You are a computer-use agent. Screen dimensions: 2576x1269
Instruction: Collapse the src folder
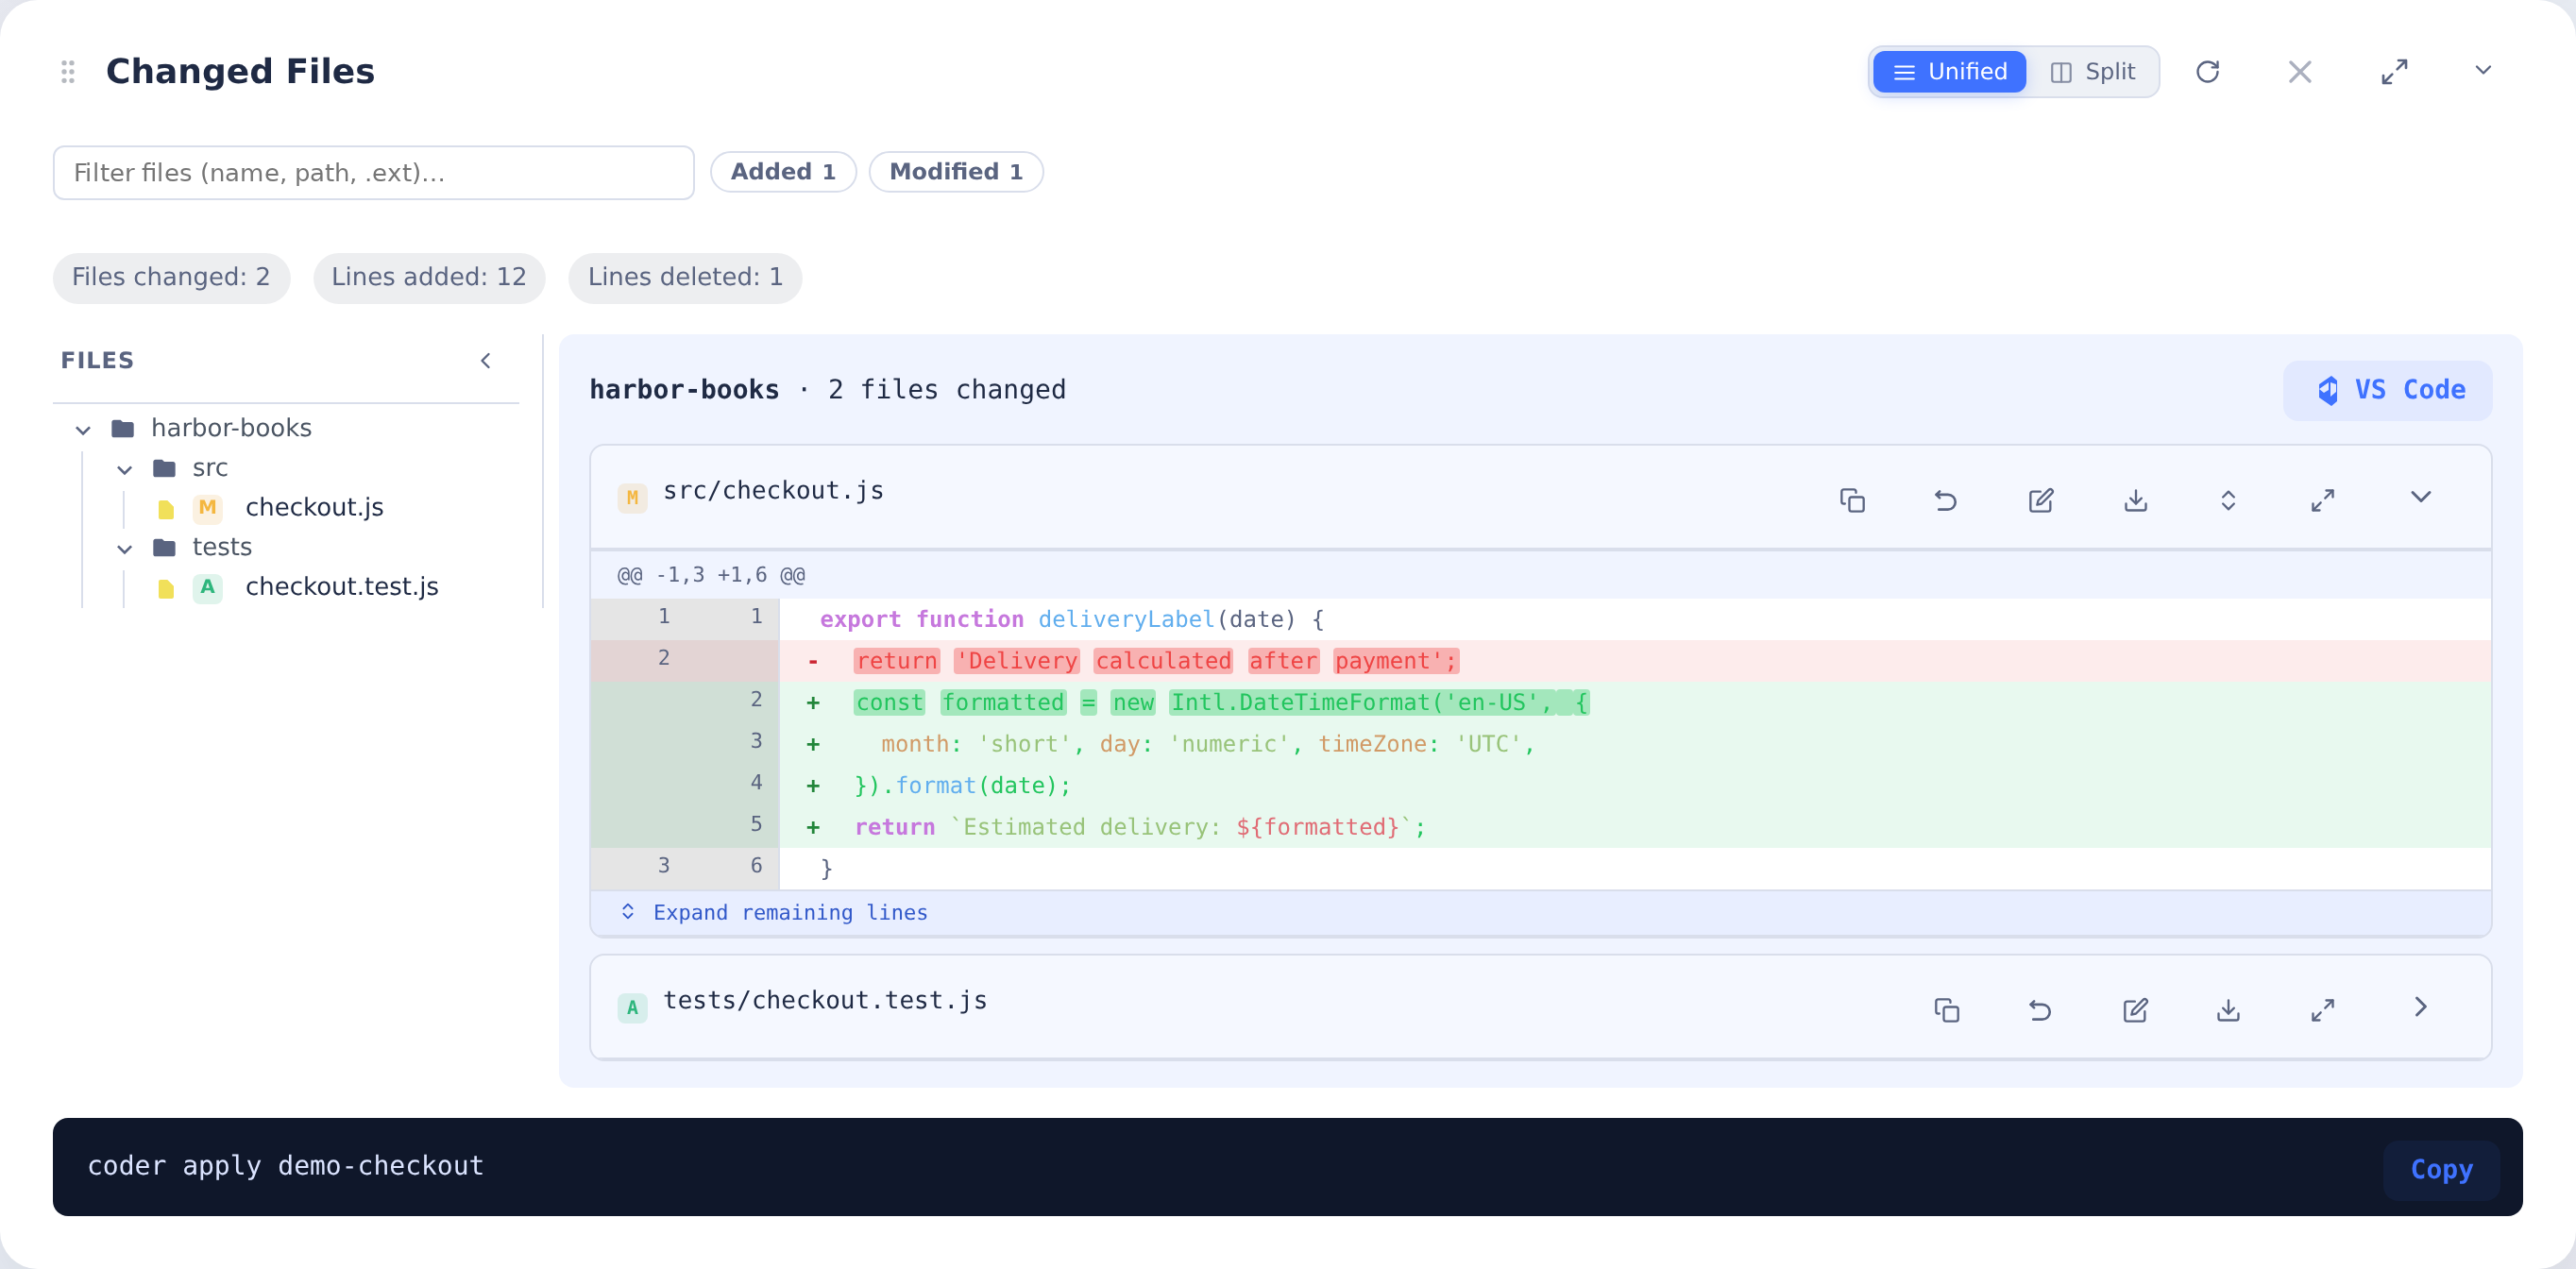click(124, 469)
